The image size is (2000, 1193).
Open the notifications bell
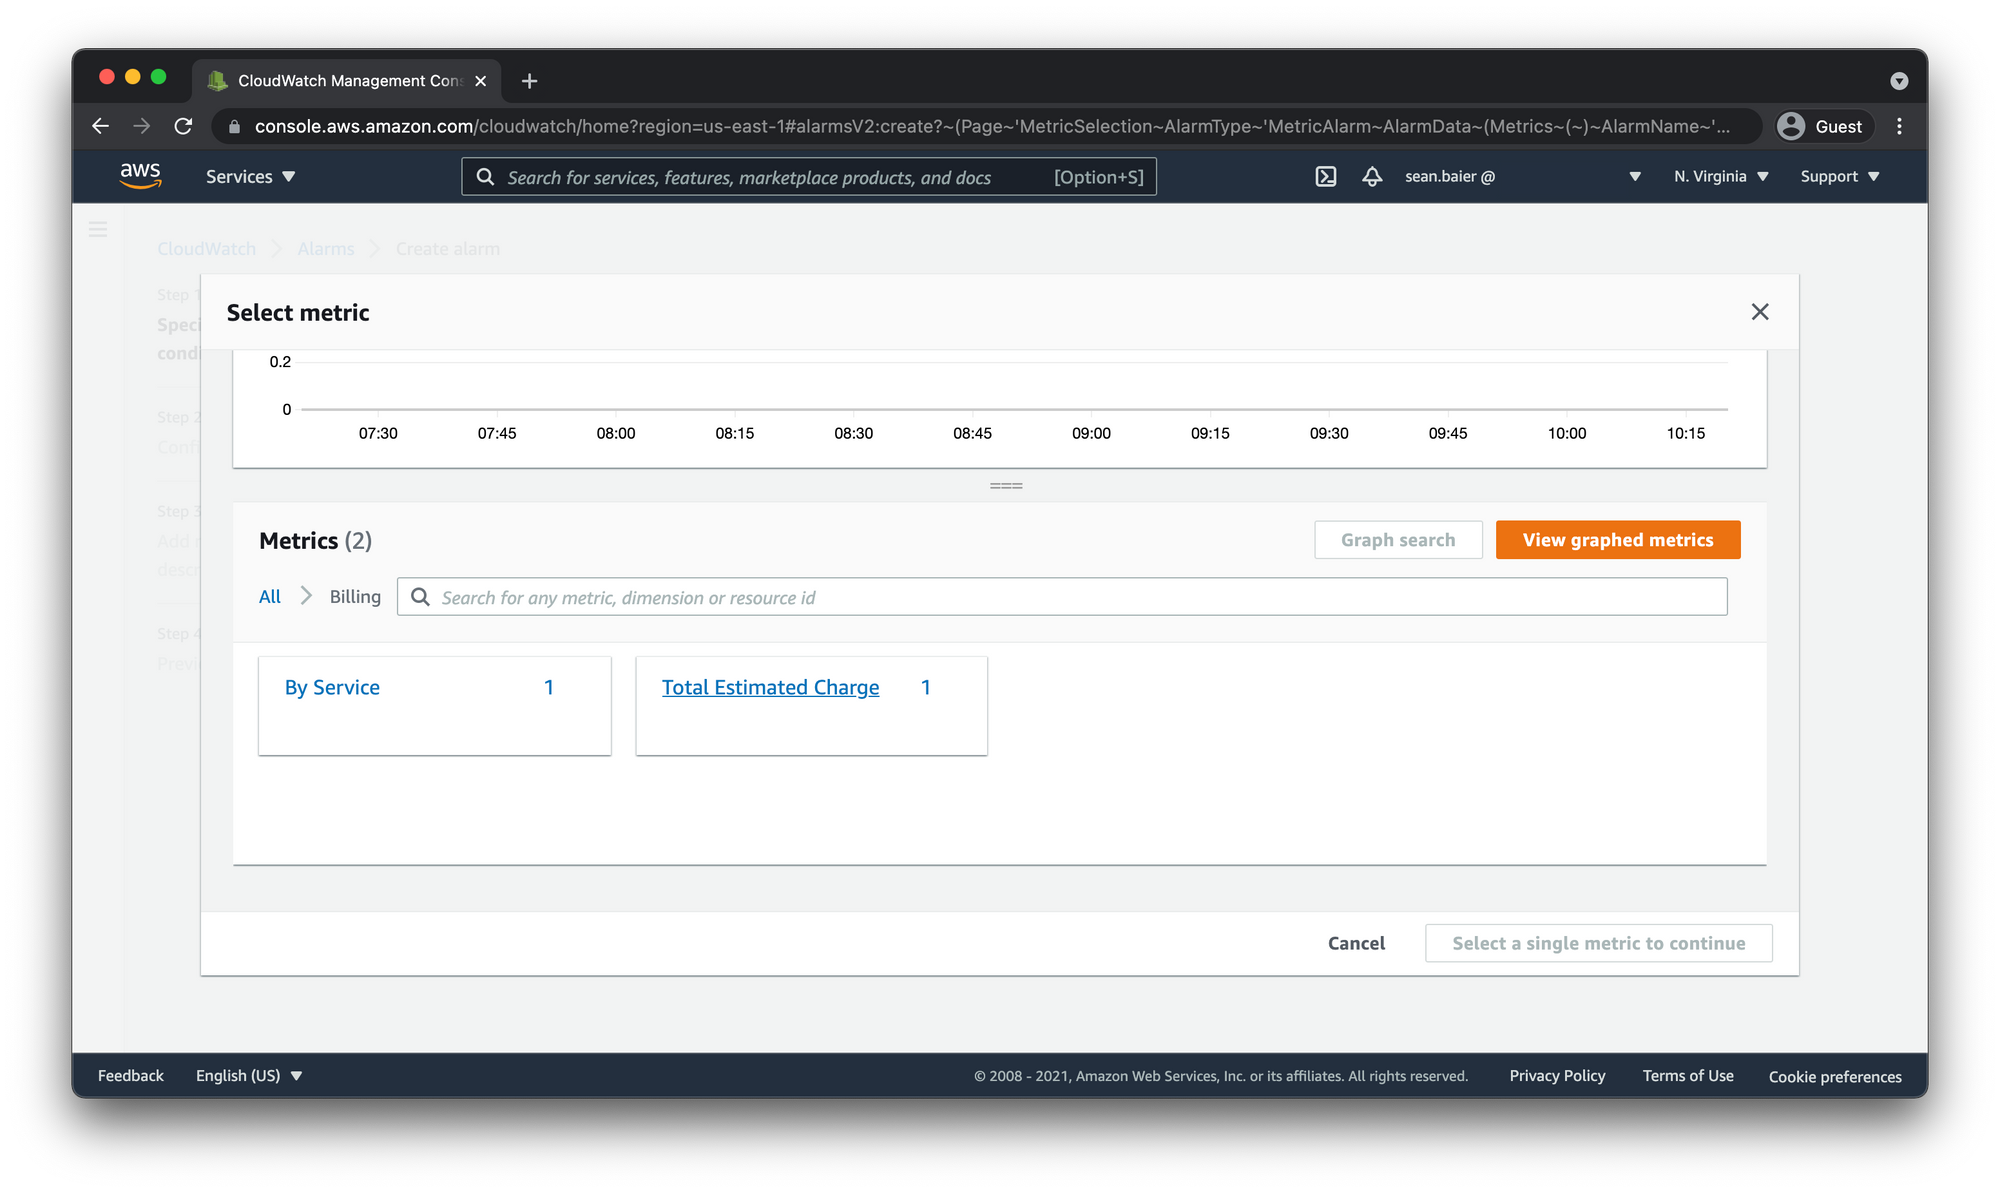pos(1372,177)
